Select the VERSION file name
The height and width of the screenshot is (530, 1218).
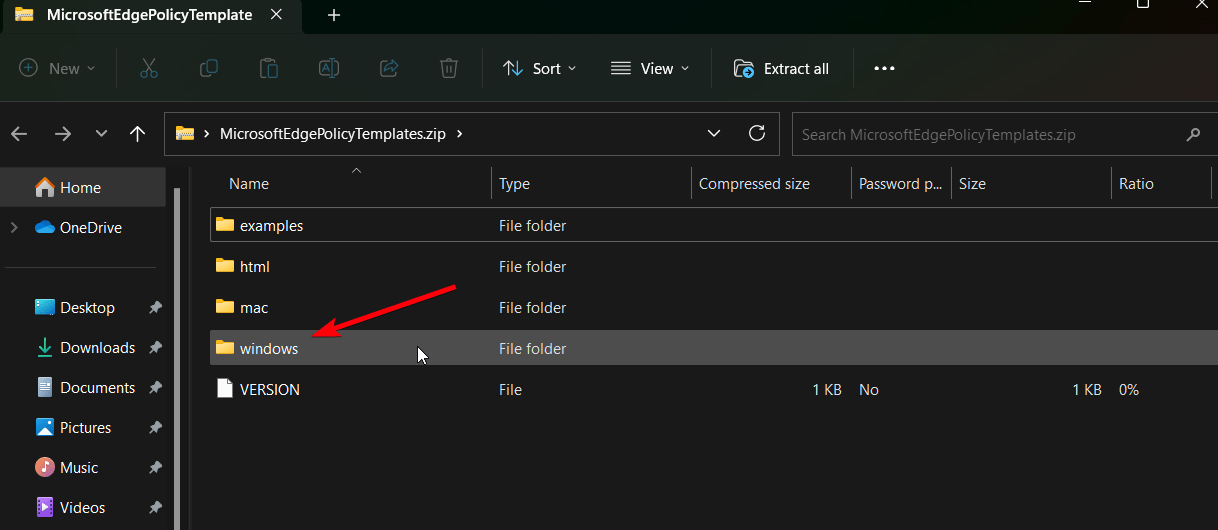pos(270,389)
